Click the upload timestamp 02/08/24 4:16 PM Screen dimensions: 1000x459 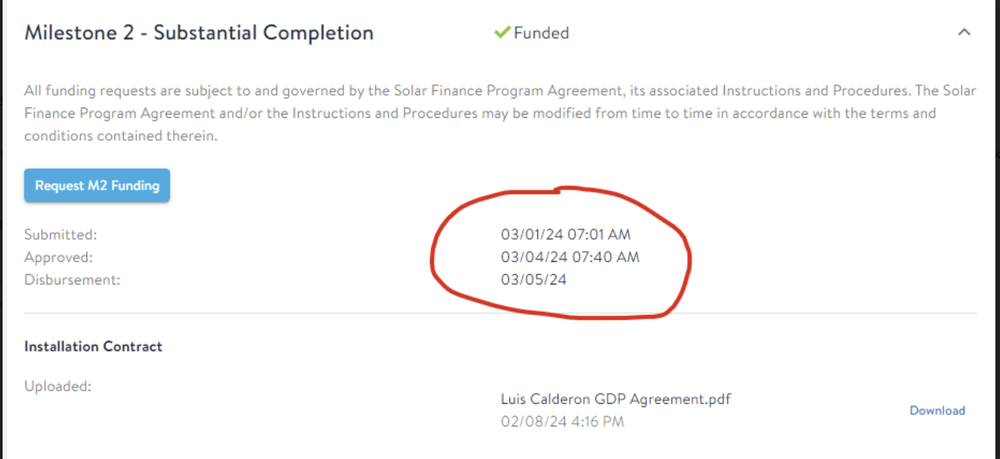(x=562, y=421)
